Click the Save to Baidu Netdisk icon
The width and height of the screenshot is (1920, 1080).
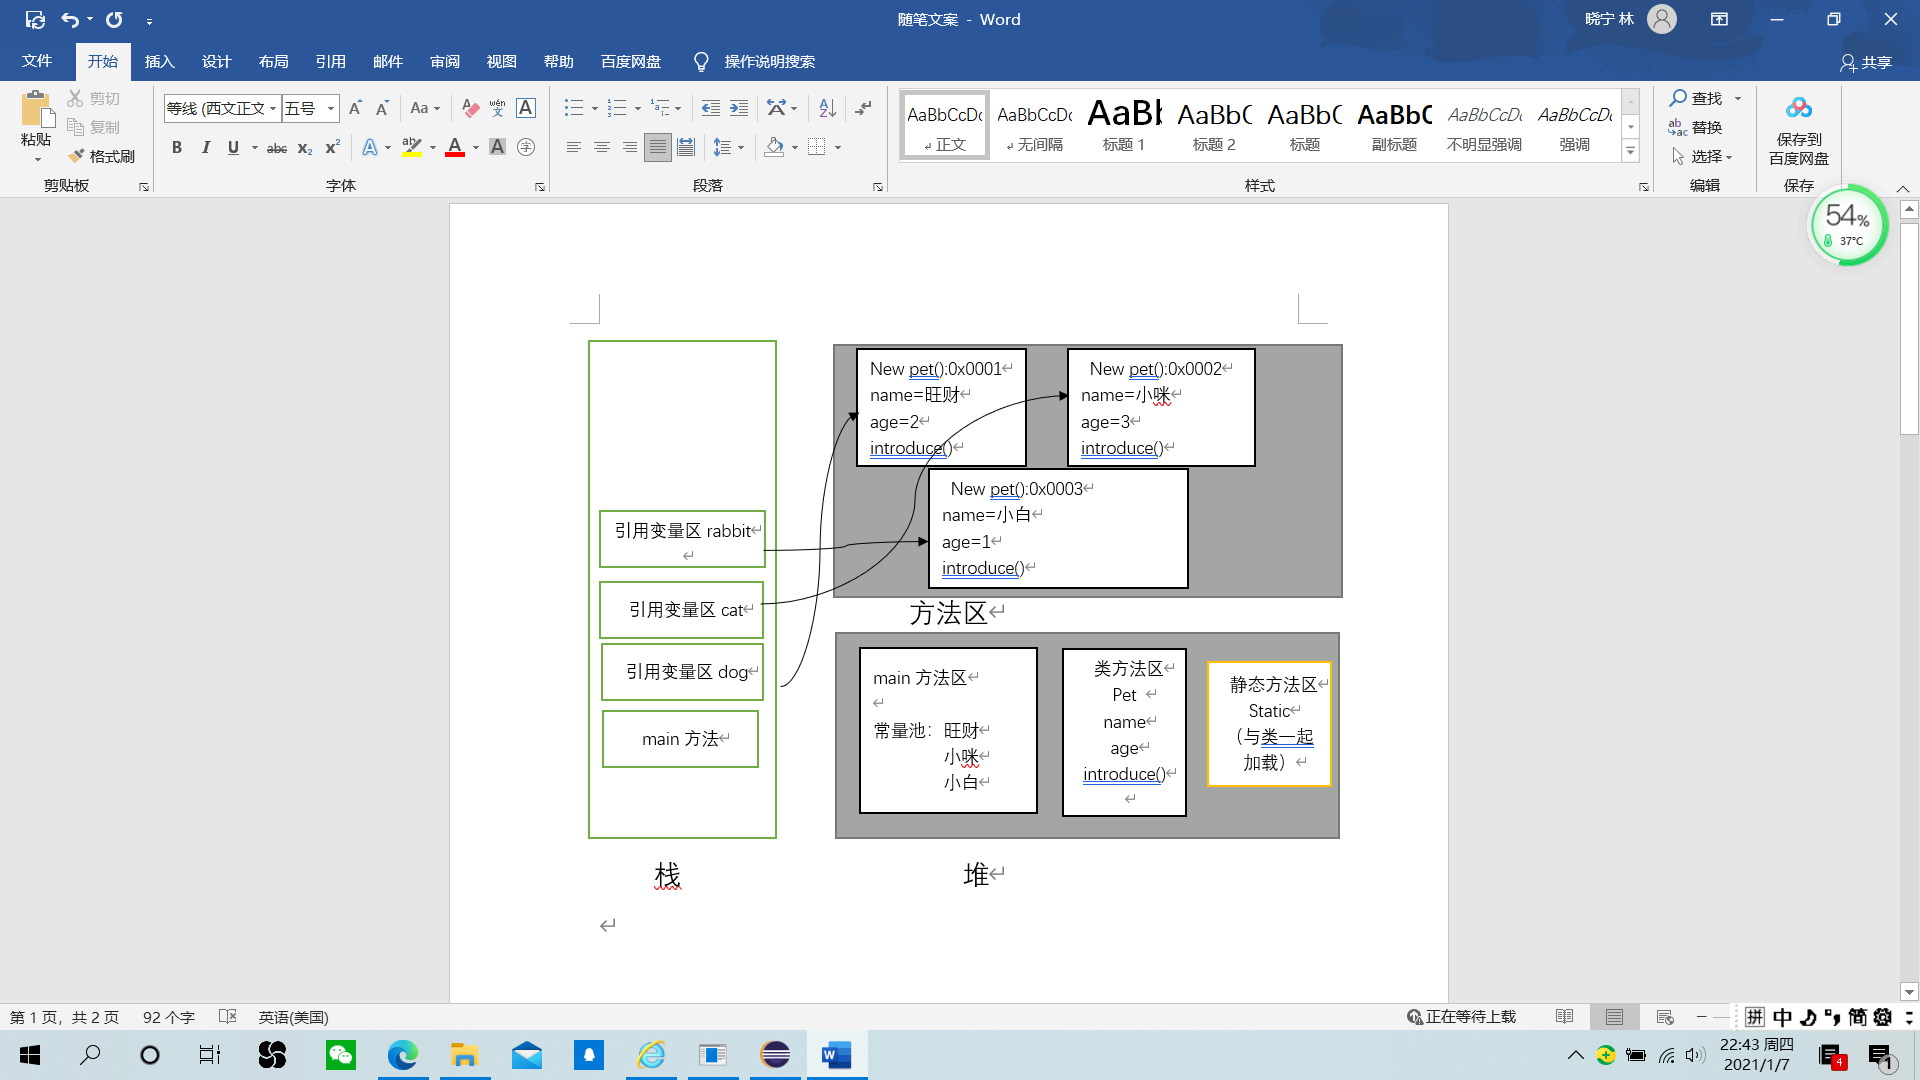1798,110
